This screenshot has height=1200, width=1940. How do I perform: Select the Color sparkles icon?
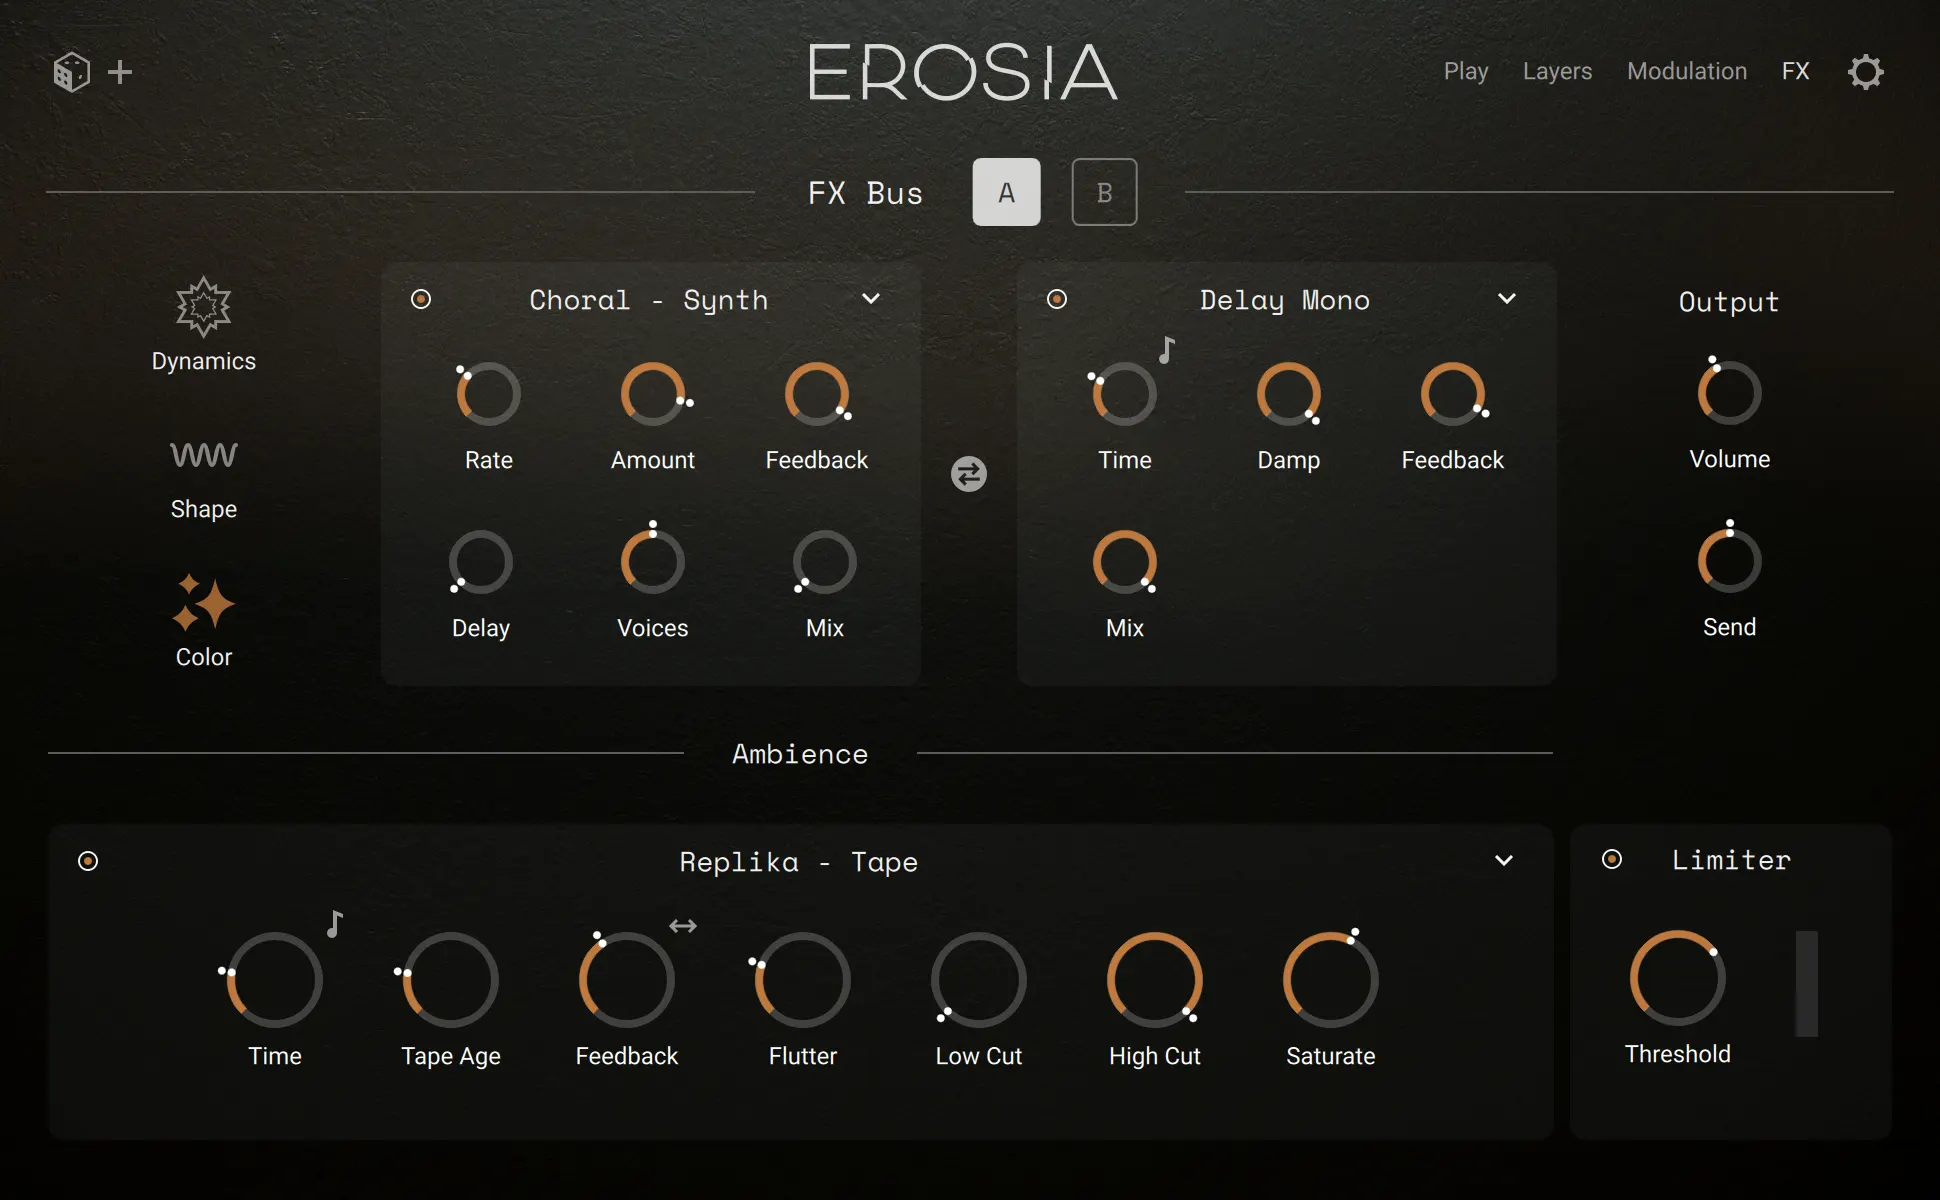tap(203, 605)
